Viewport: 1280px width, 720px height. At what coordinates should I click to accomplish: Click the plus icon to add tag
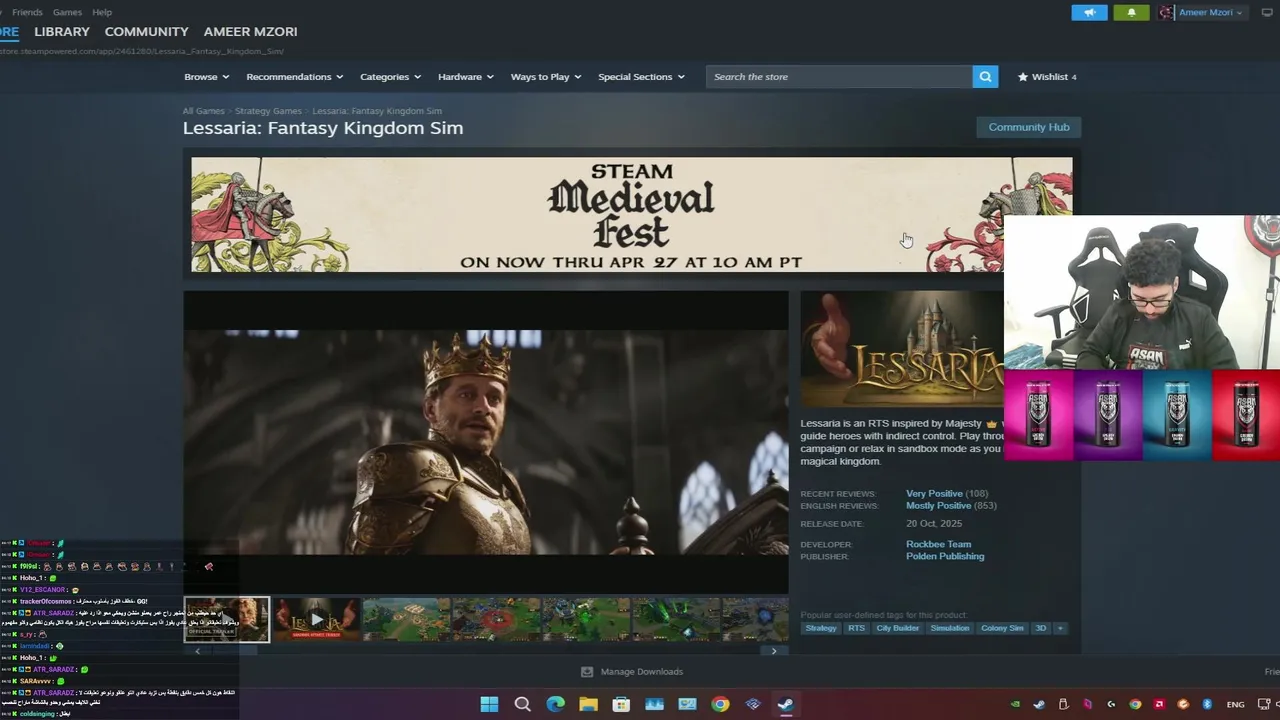click(x=1060, y=628)
